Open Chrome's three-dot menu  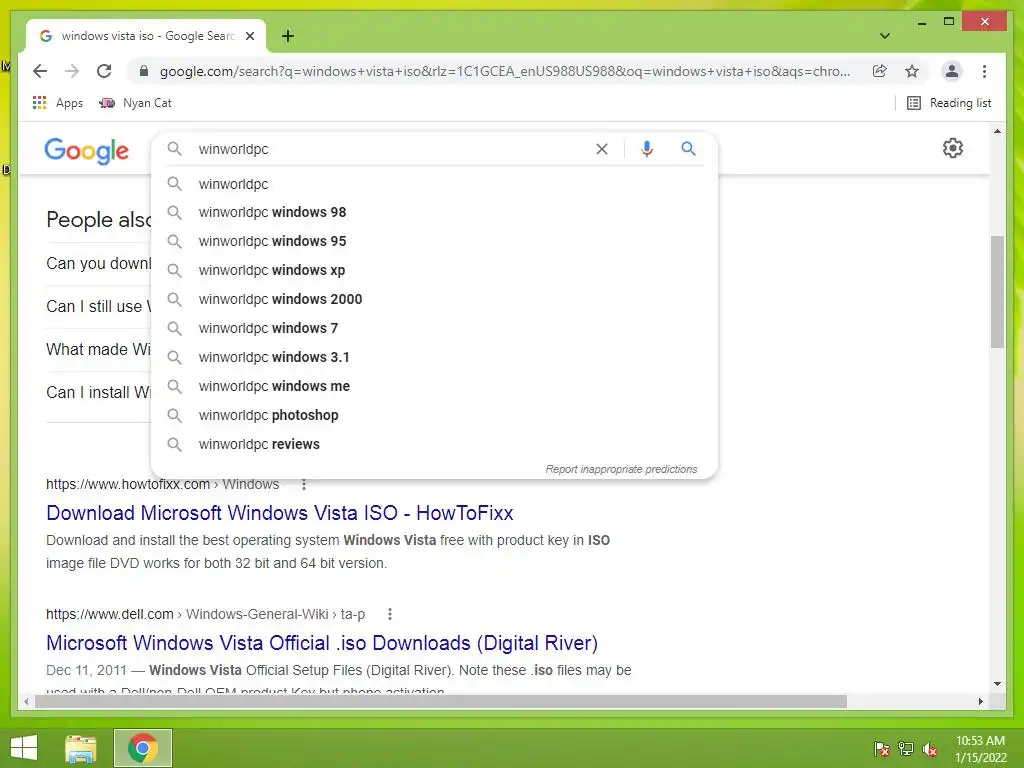984,71
